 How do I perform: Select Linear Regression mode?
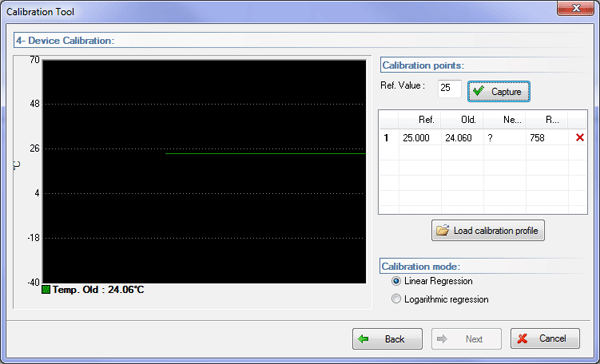tap(396, 281)
